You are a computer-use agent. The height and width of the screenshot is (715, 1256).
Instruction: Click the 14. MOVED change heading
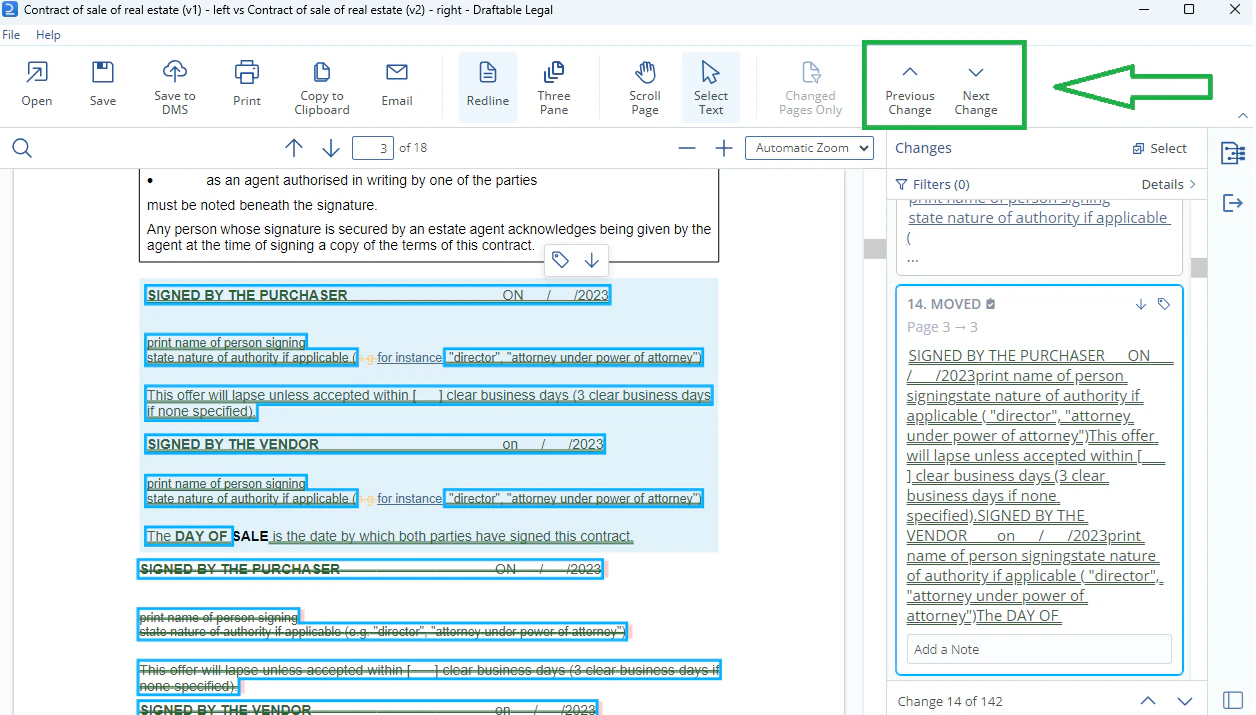(944, 304)
